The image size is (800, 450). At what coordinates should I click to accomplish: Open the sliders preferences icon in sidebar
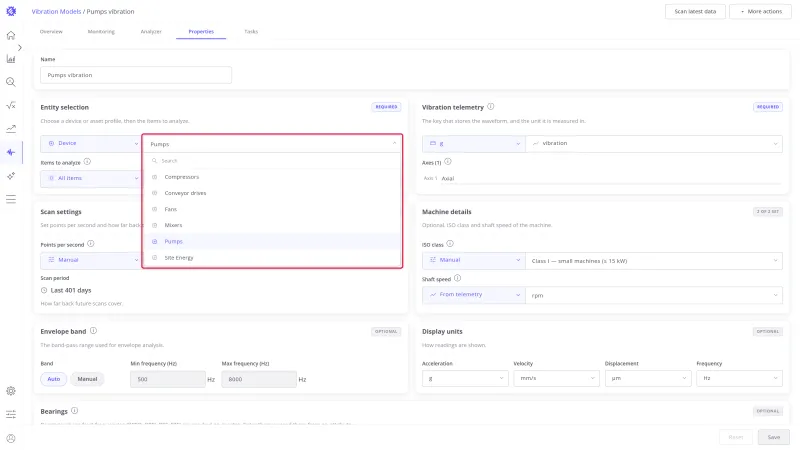(11, 414)
